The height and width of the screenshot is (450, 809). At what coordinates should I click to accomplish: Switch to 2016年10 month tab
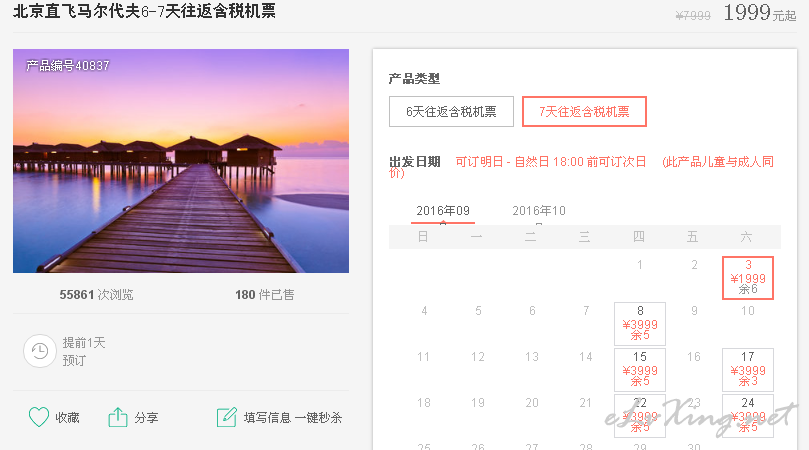tap(539, 211)
